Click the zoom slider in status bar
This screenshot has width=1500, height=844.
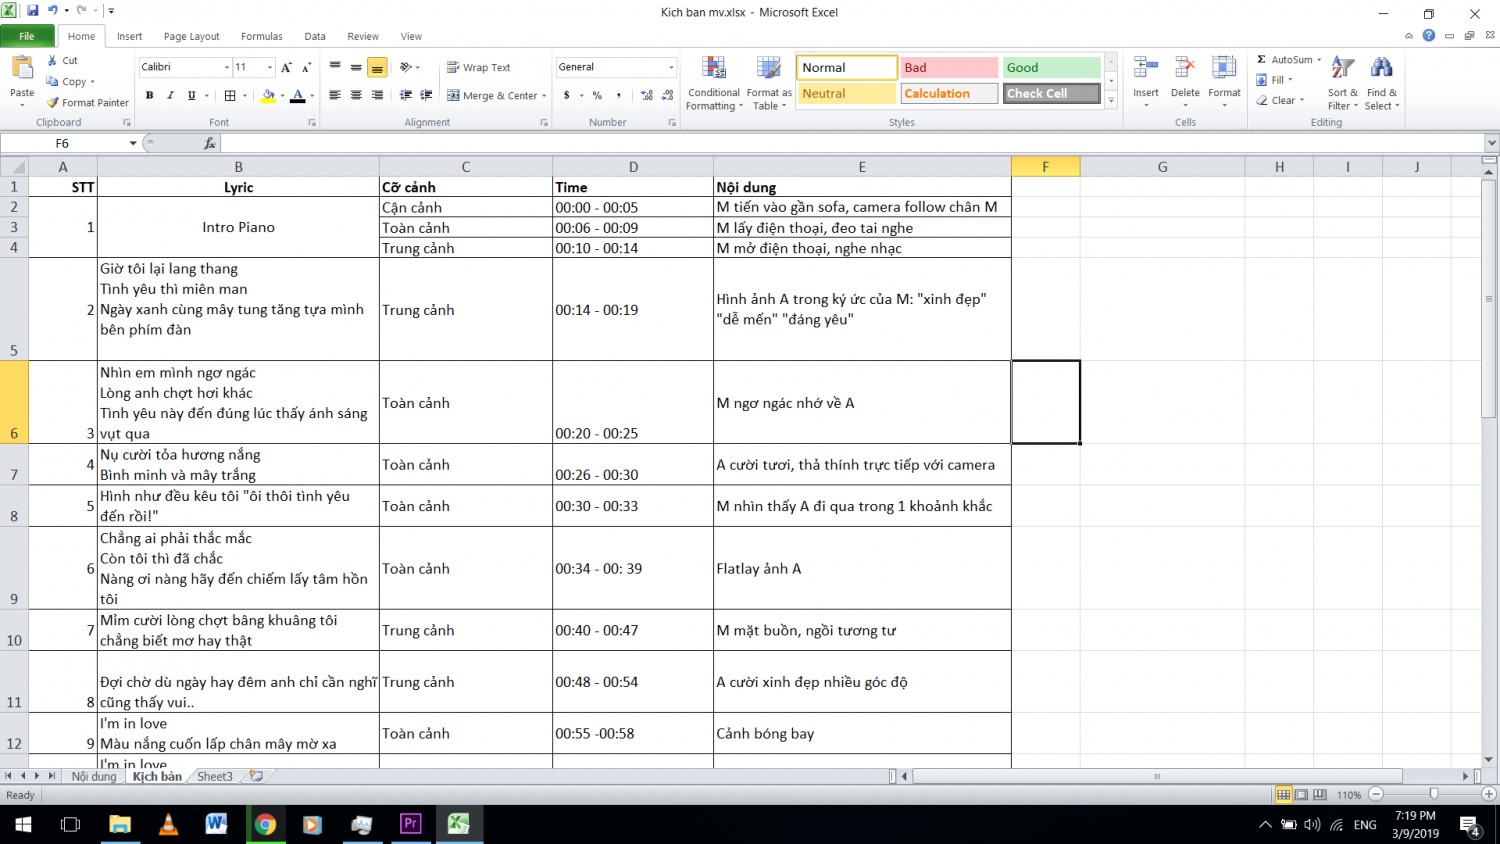pos(1433,794)
